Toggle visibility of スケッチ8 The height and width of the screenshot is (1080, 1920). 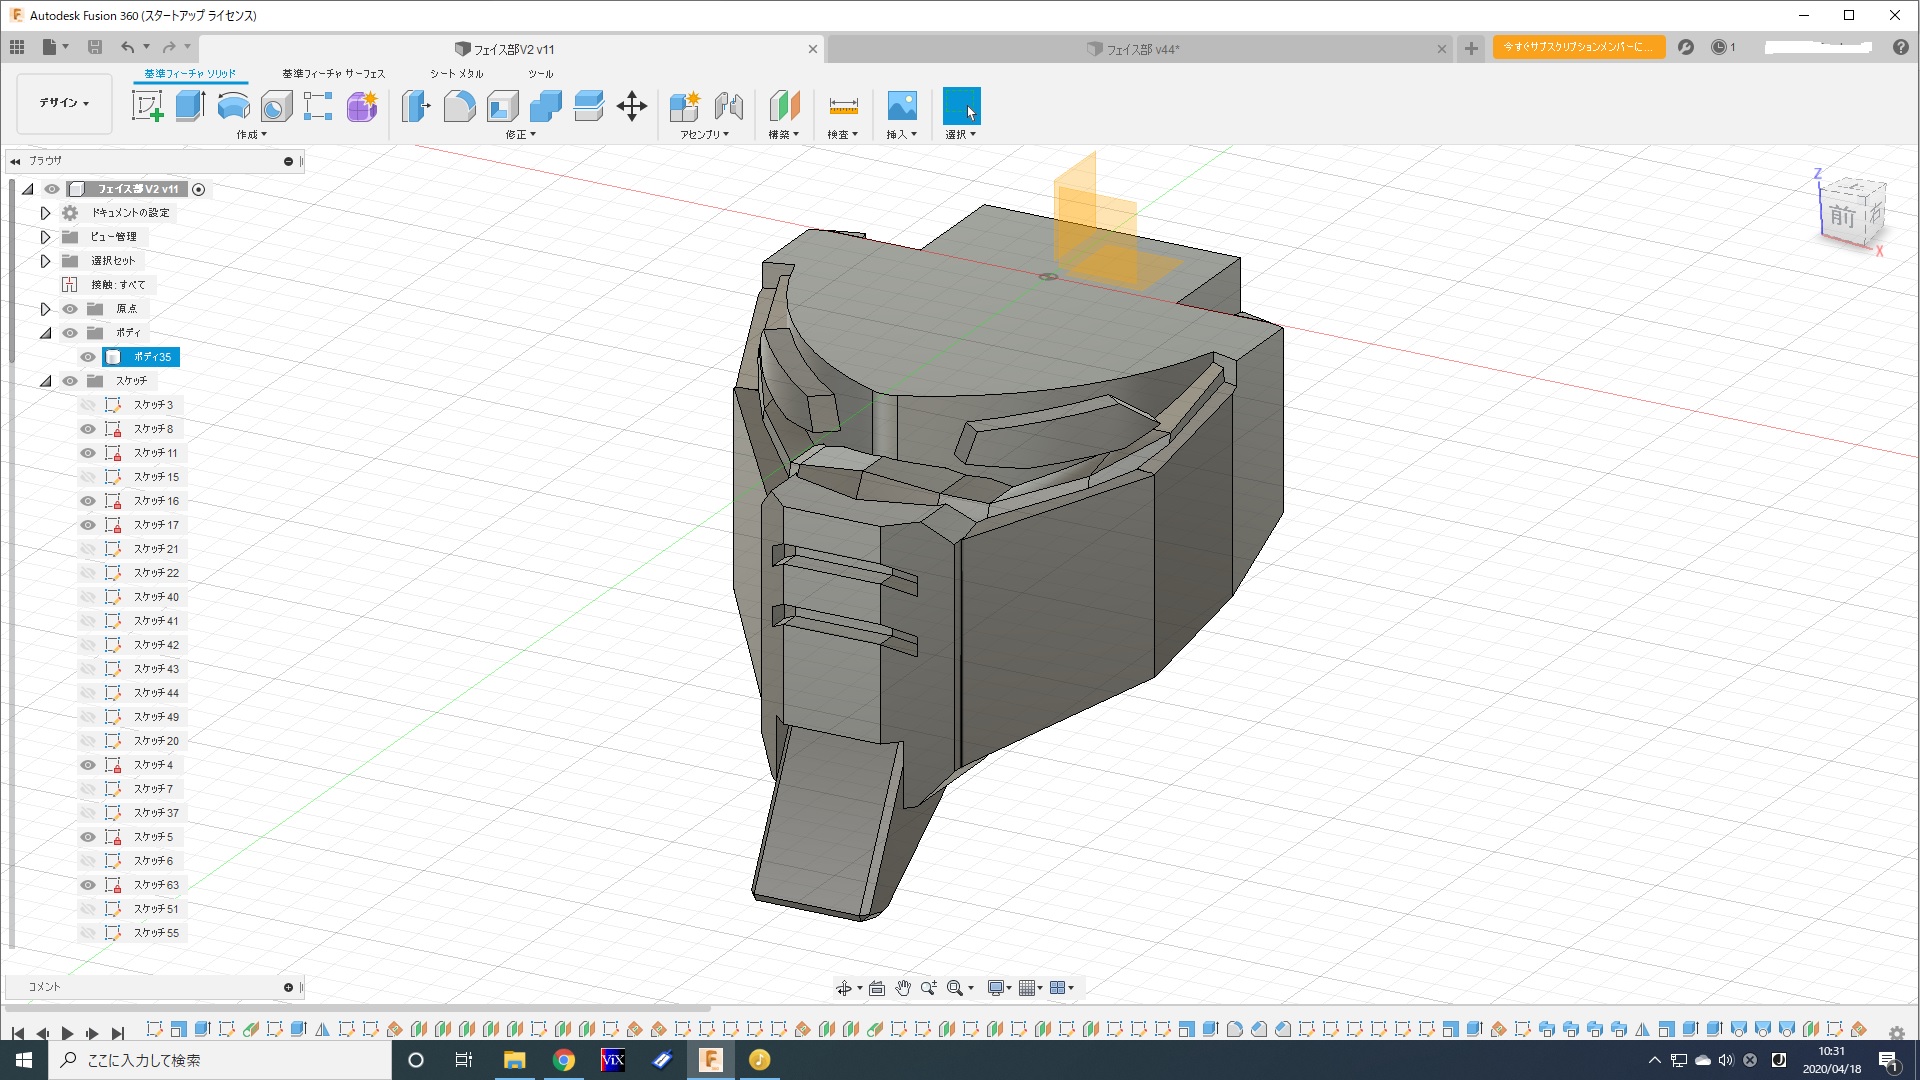88,429
